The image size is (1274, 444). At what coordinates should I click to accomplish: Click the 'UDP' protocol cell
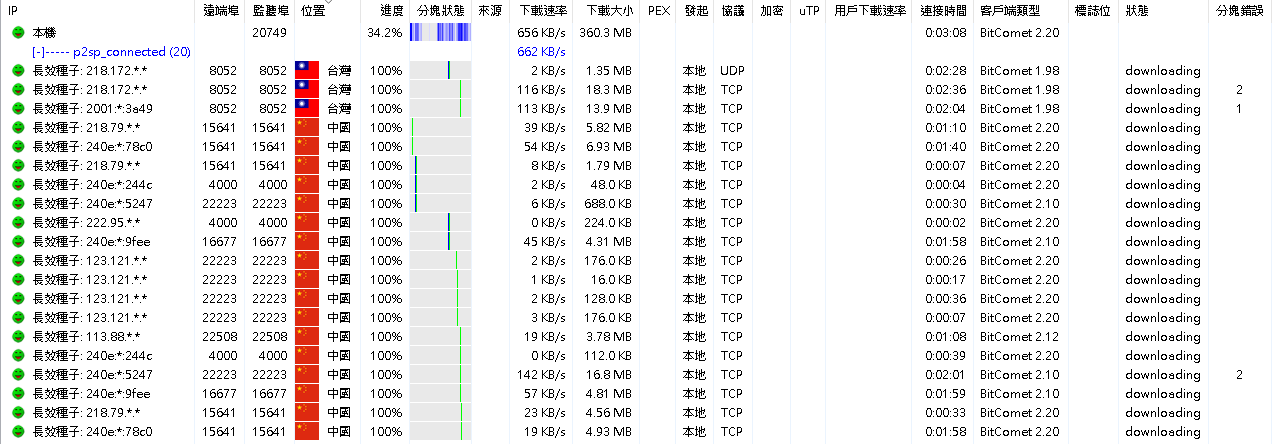(732, 71)
